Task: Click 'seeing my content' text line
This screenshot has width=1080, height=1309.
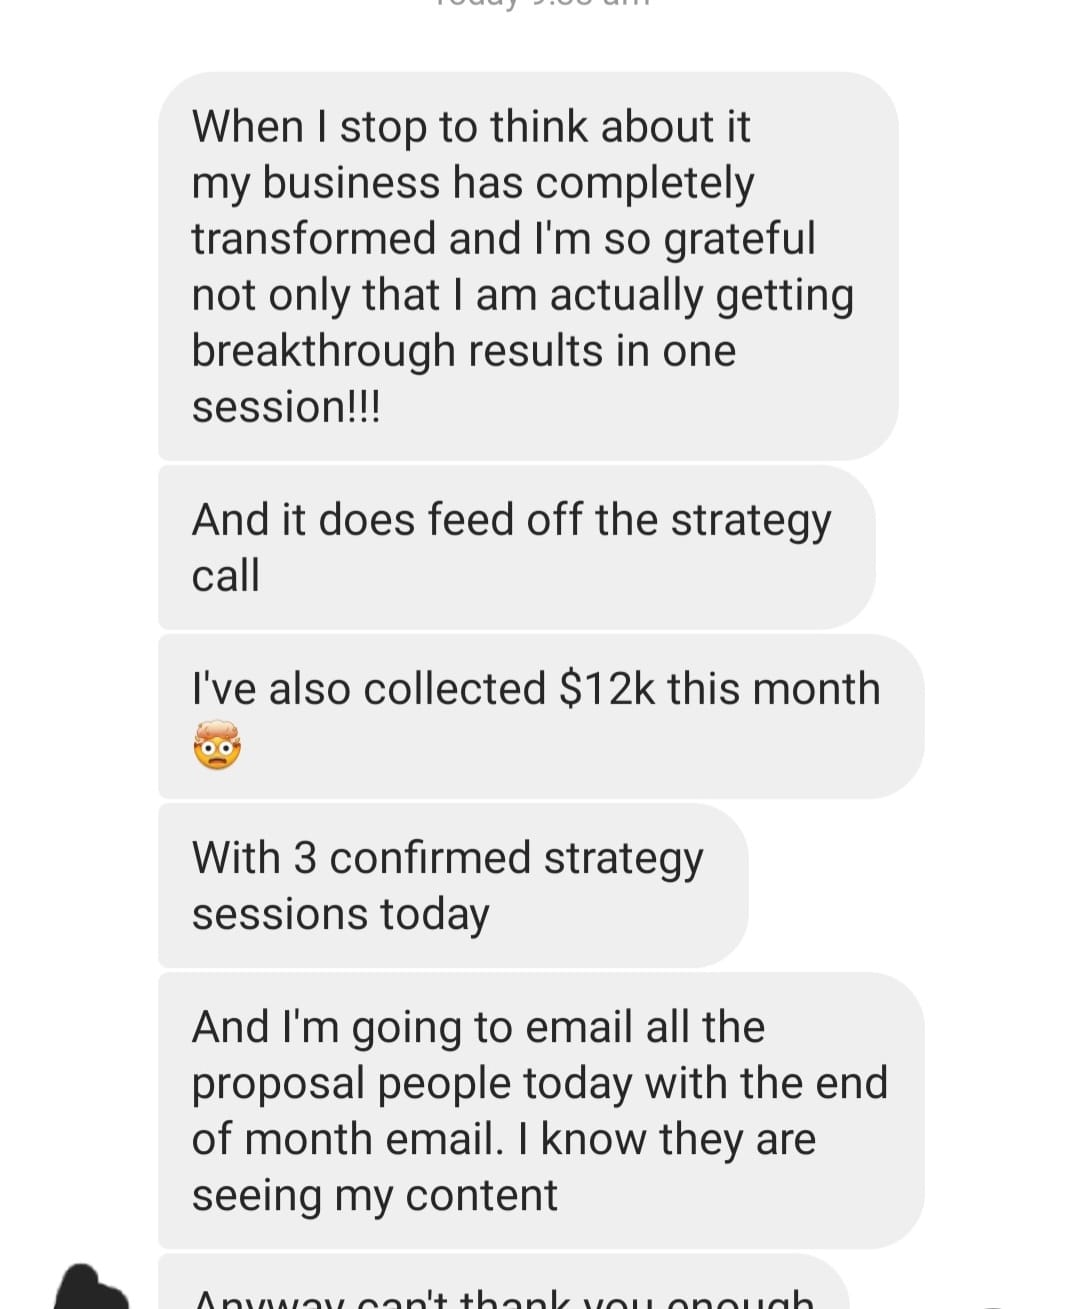Action: coord(374,1195)
